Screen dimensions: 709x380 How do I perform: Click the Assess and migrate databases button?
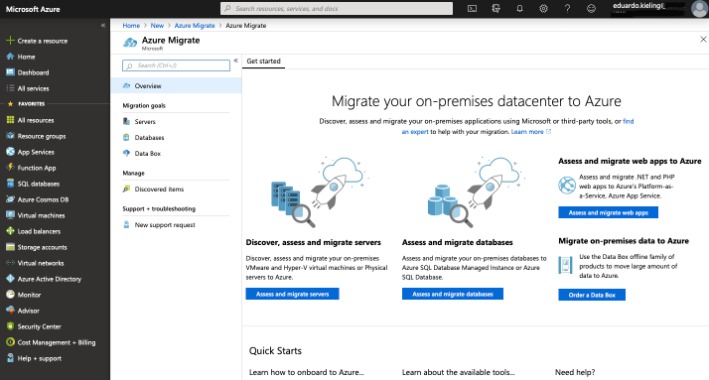(x=452, y=294)
